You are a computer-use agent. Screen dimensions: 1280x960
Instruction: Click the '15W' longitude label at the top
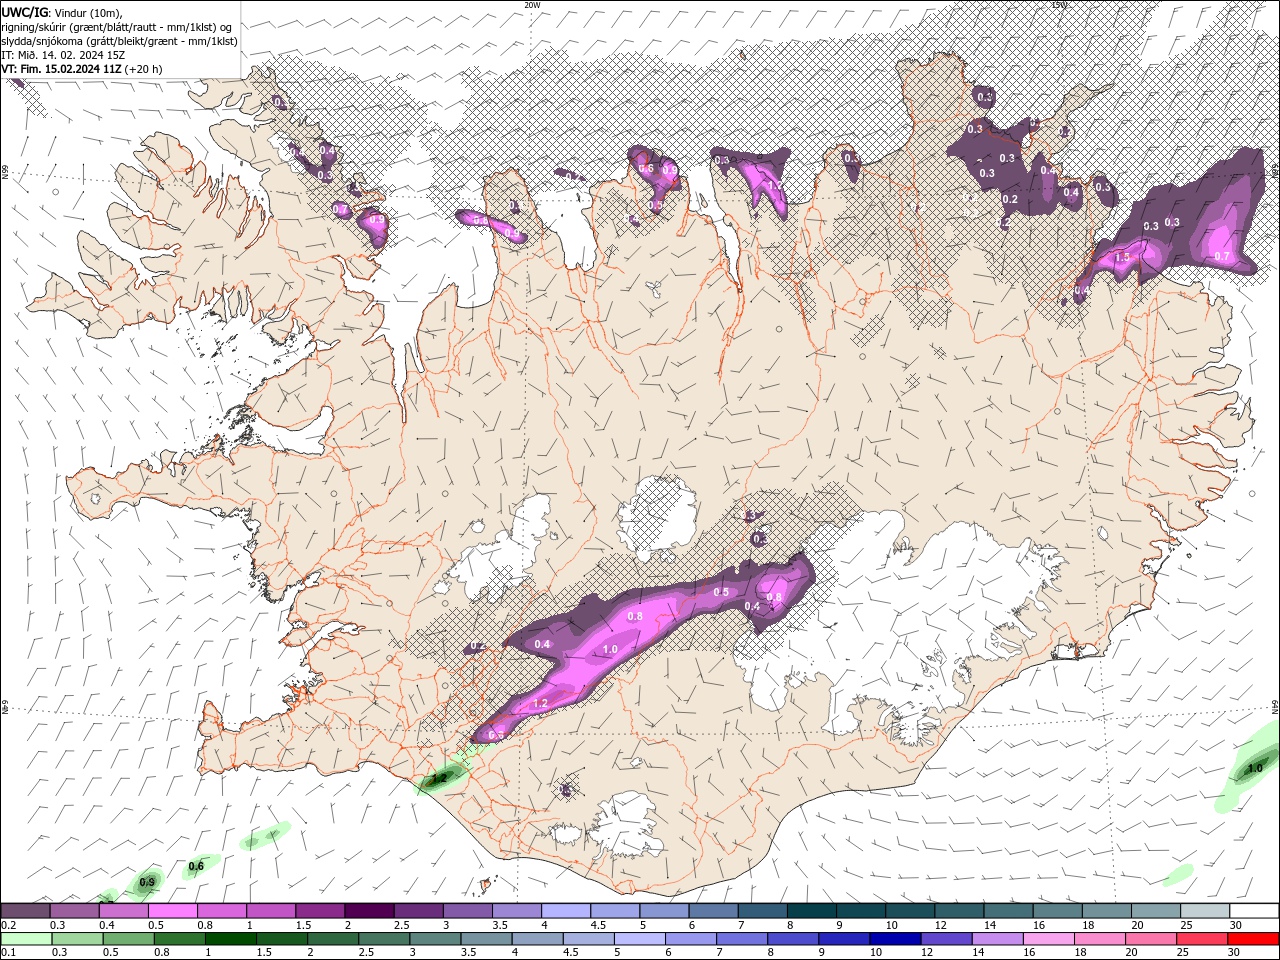click(x=1059, y=5)
